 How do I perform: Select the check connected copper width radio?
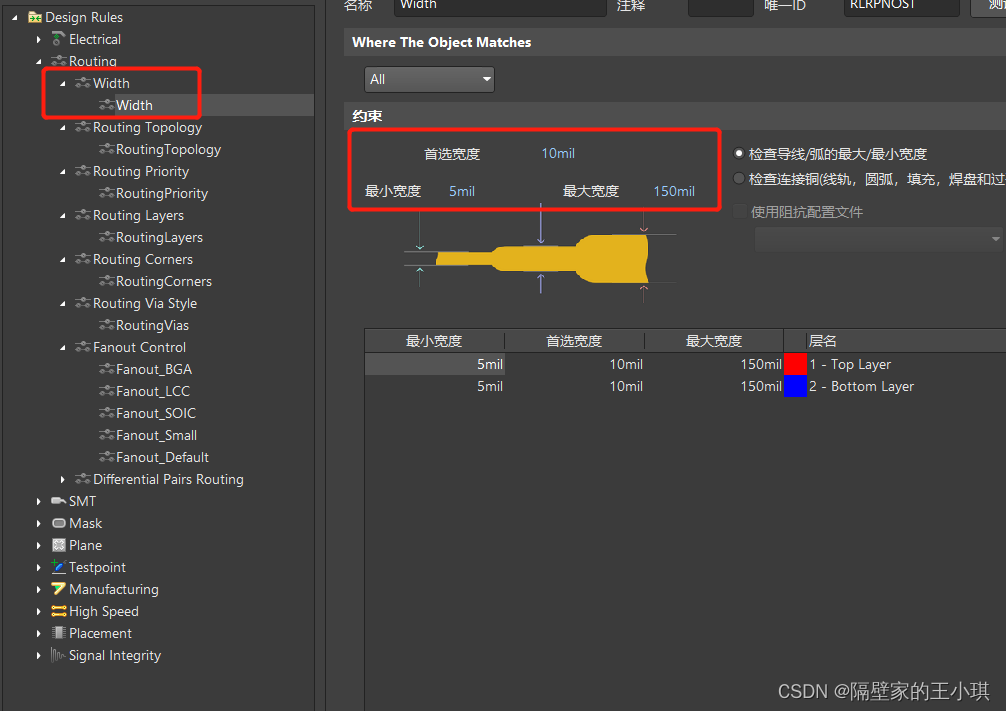(x=739, y=178)
